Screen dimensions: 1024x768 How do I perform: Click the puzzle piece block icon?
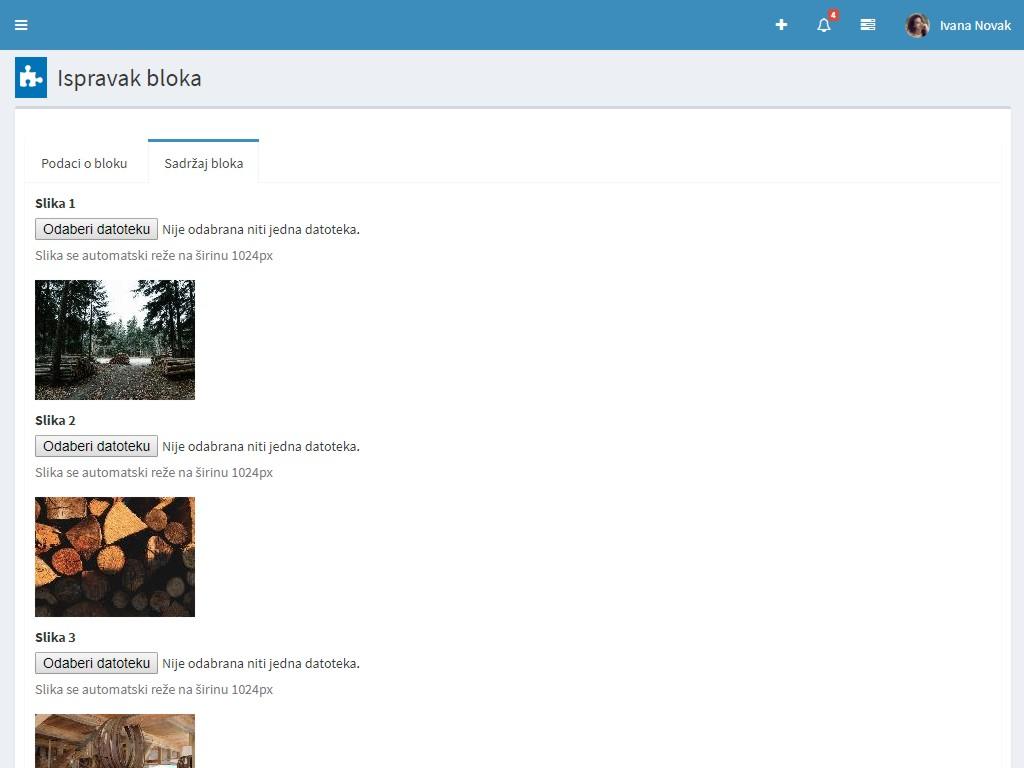click(31, 78)
